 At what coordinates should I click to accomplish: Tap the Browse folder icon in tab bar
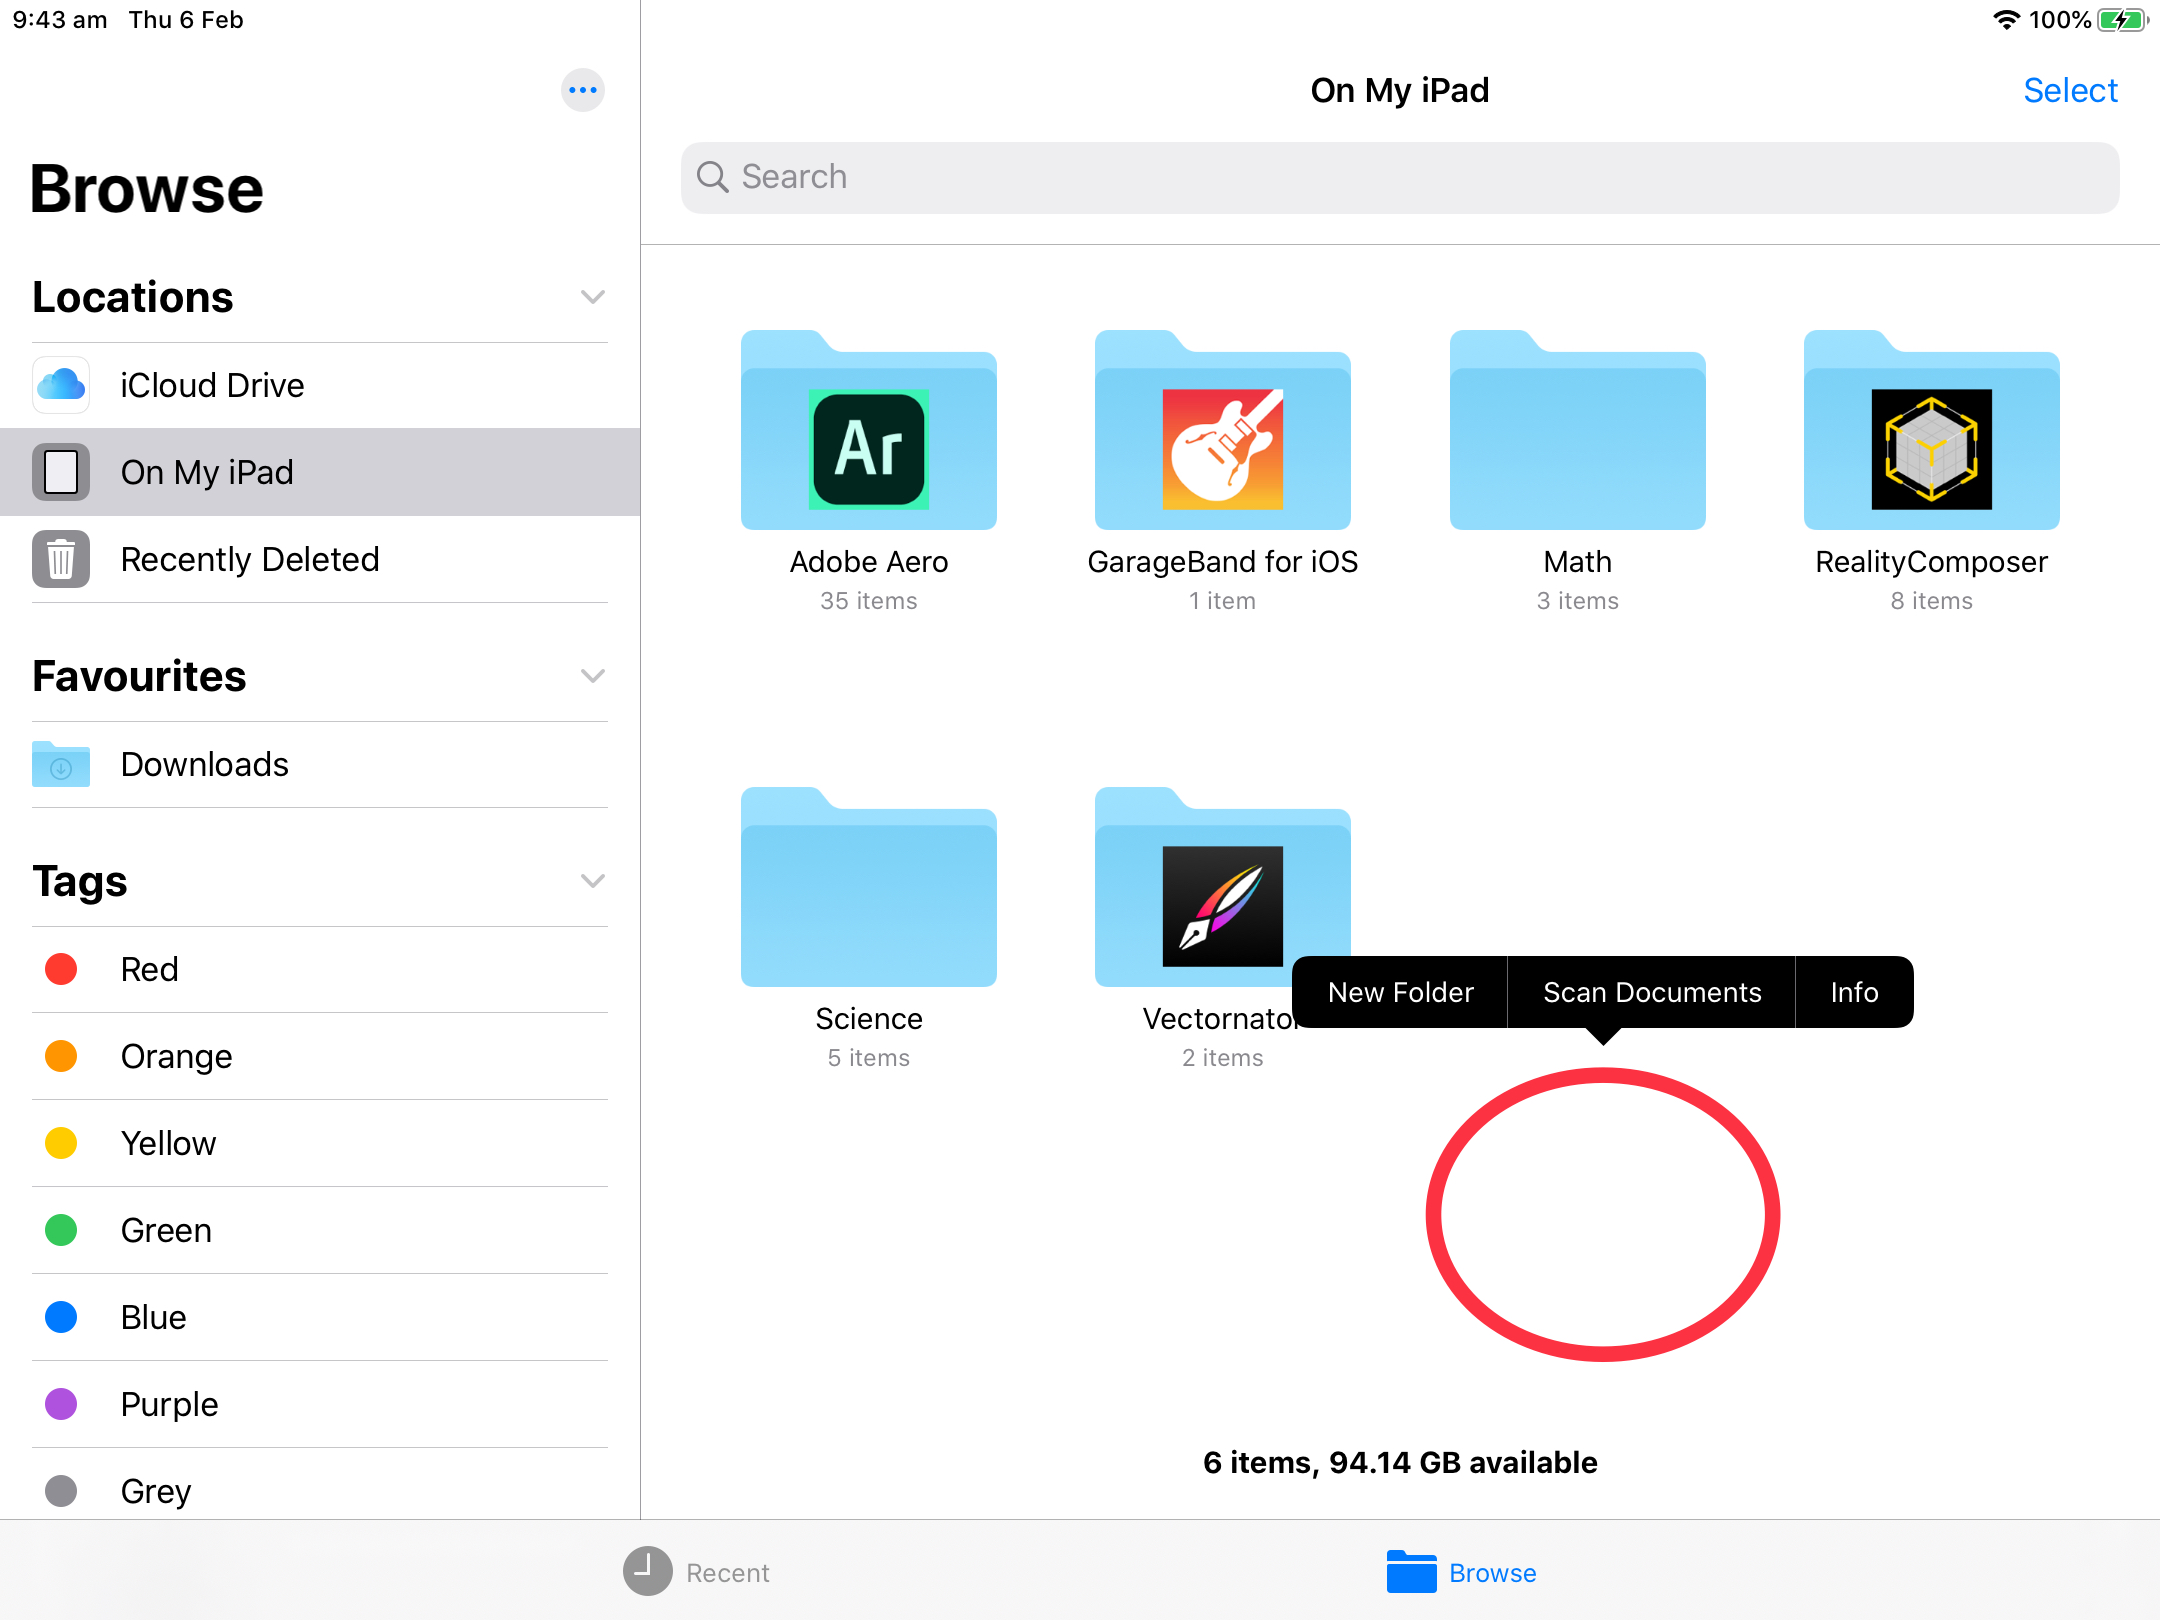(1412, 1572)
